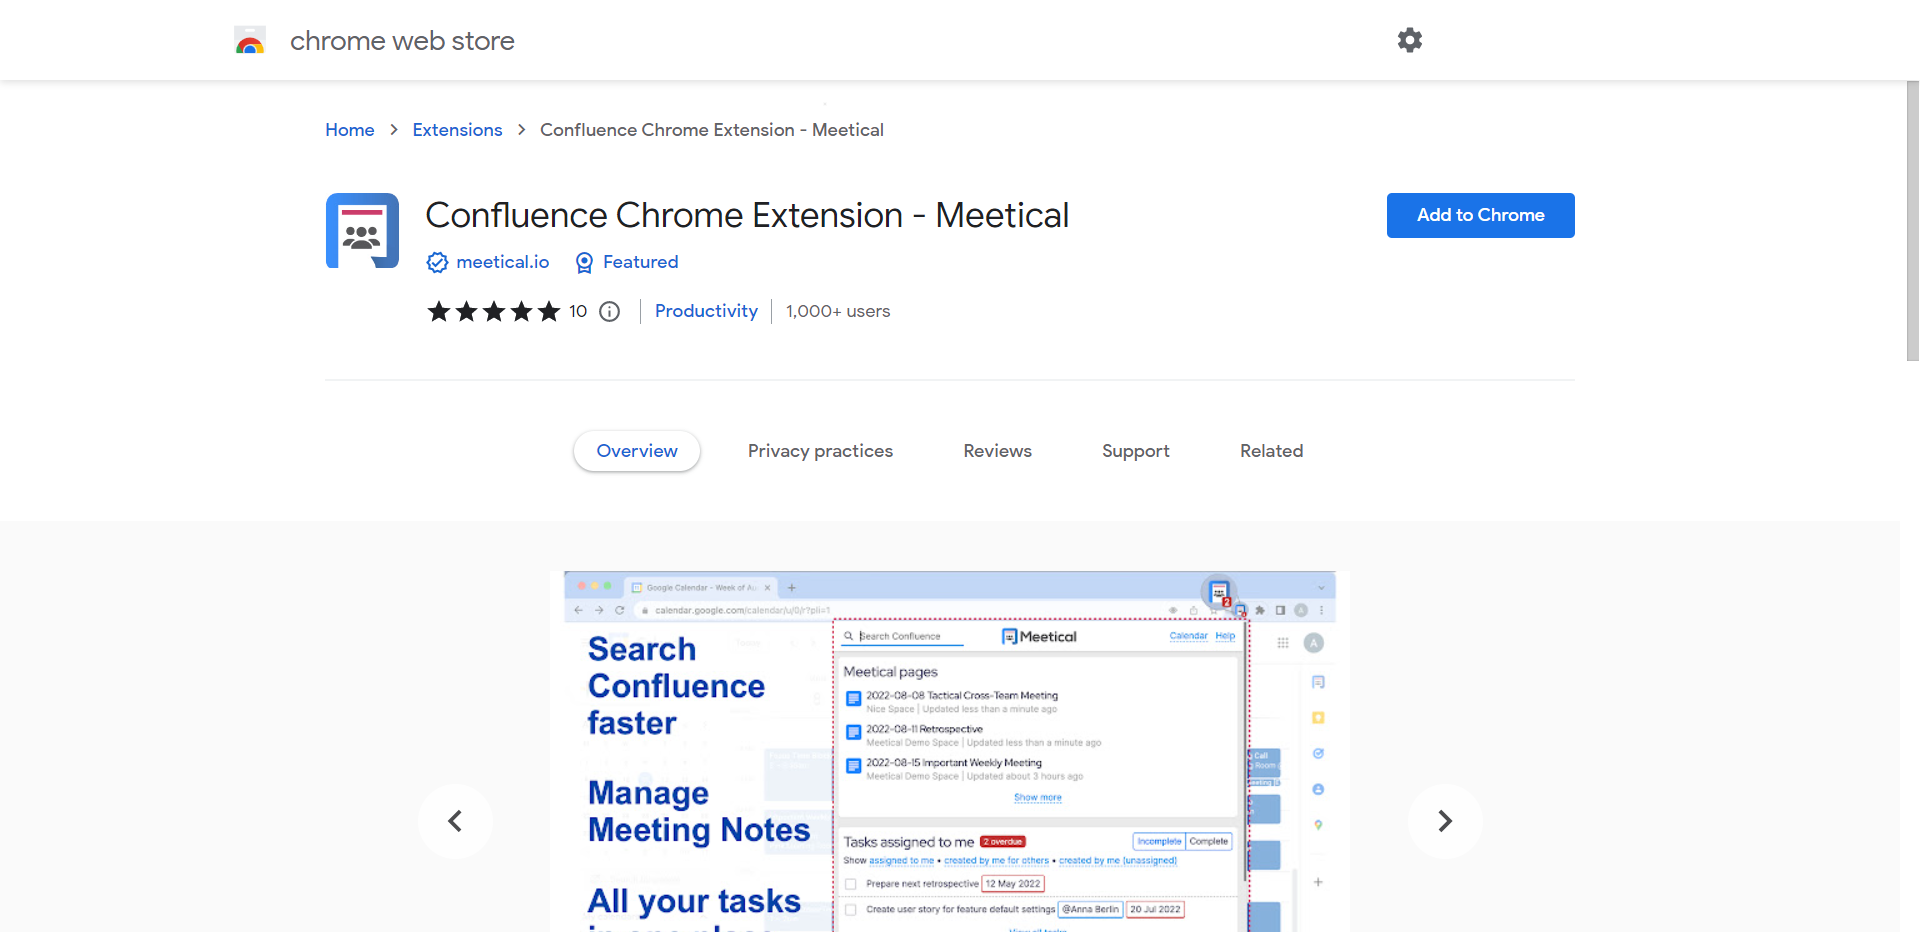Click the Featured badge icon
Viewport: 1920px width, 932px height.
pyautogui.click(x=584, y=262)
